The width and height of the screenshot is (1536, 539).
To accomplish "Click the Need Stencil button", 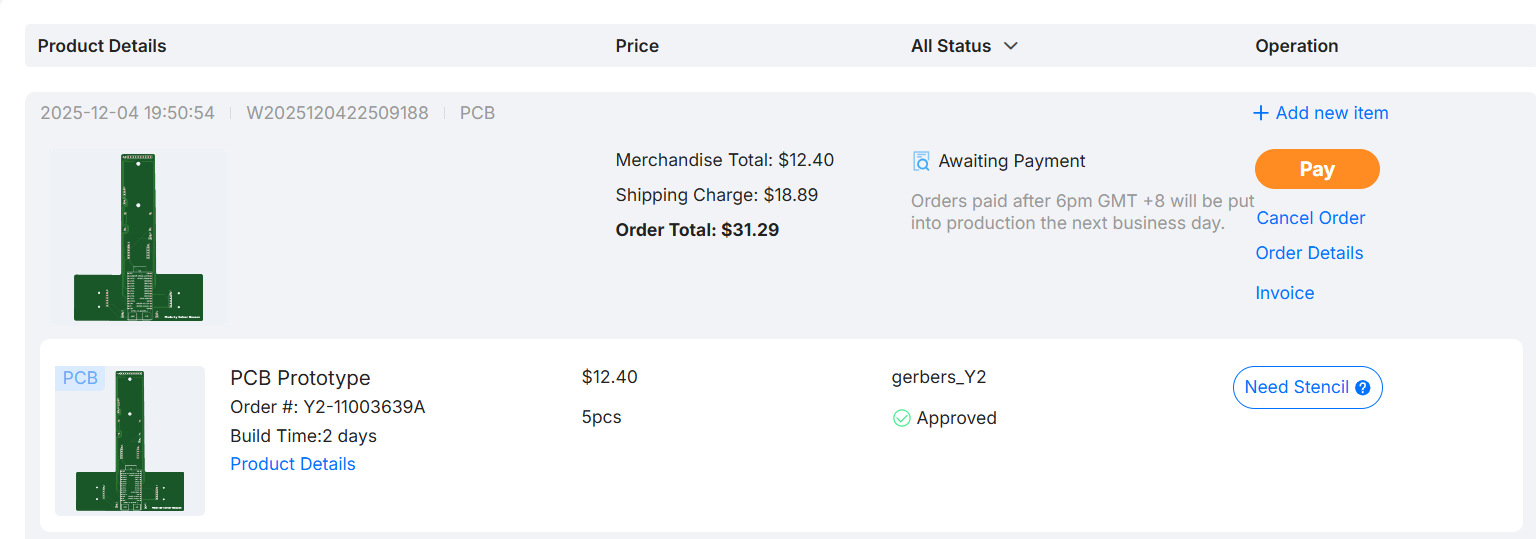I will click(x=1296, y=387).
